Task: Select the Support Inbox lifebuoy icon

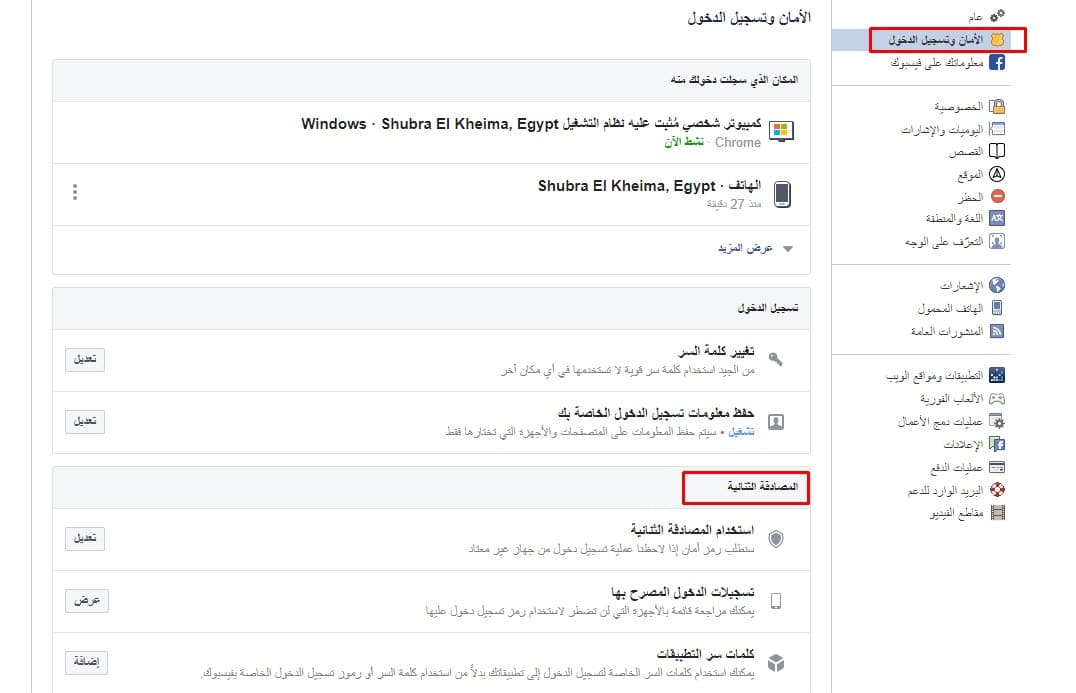Action: [997, 490]
